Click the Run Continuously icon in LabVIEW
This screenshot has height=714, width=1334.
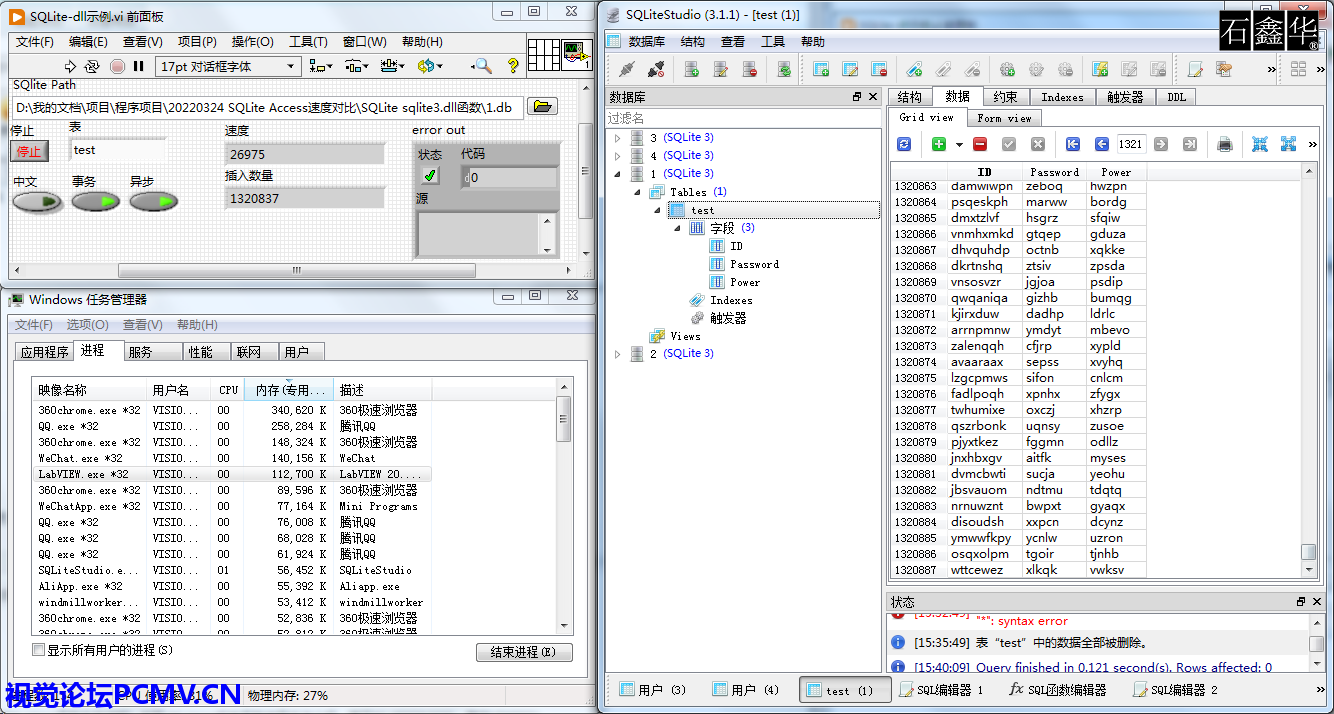pyautogui.click(x=92, y=66)
